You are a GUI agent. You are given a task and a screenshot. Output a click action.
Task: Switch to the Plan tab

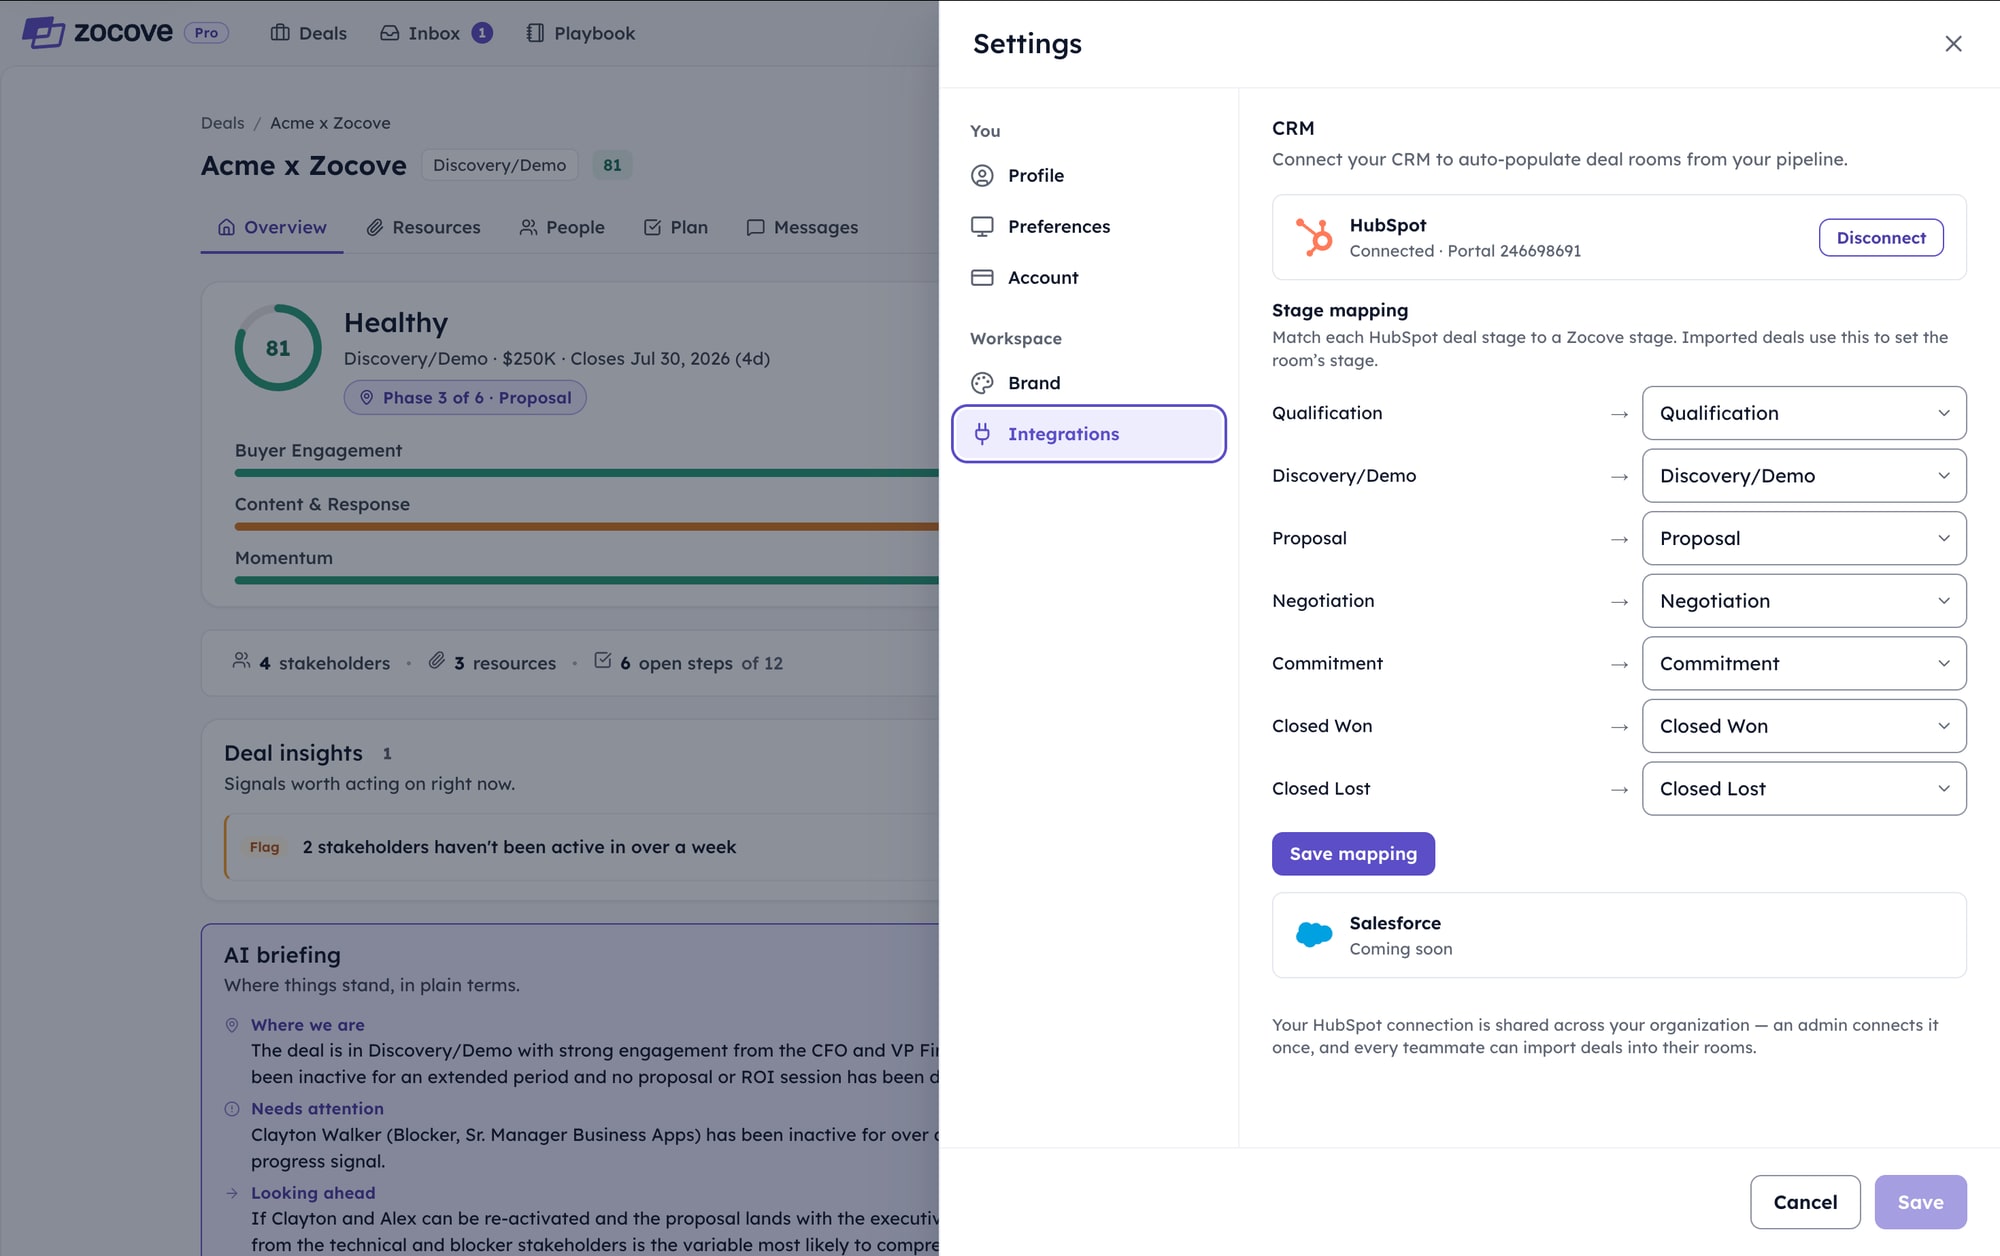(676, 227)
